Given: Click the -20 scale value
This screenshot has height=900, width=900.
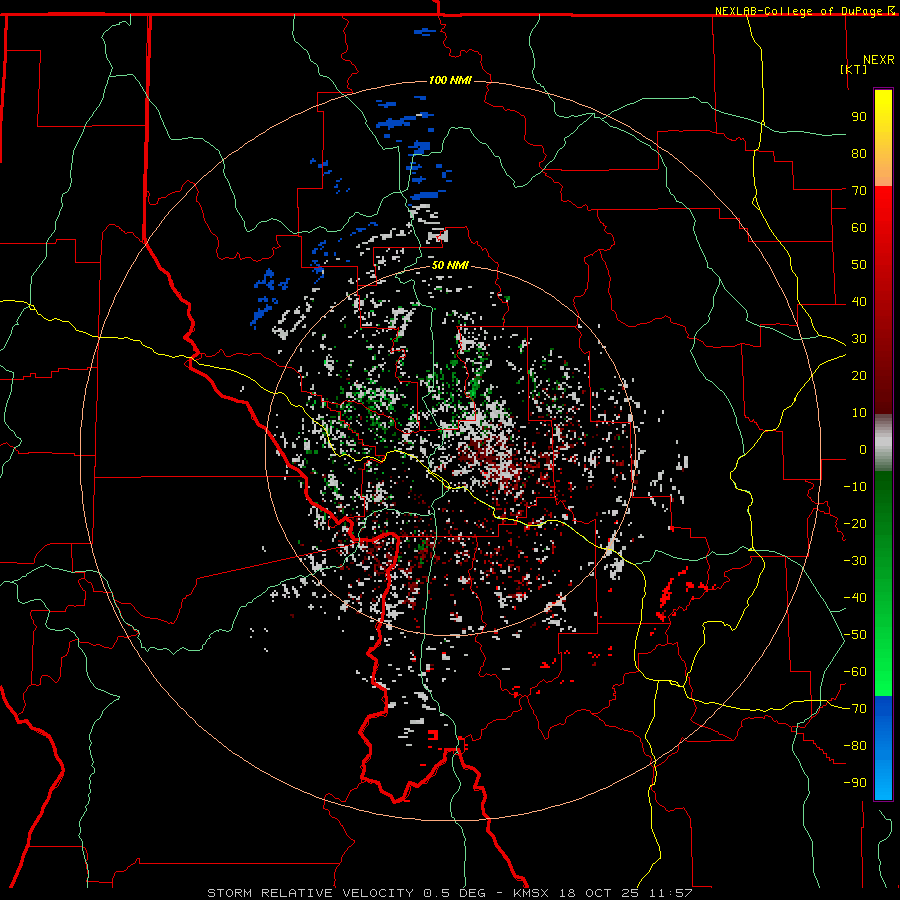Looking at the screenshot, I should coord(855,523).
